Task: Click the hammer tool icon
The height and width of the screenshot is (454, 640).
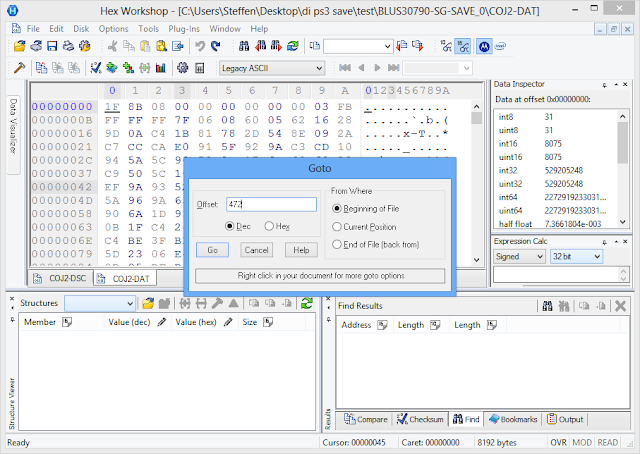Action: pyautogui.click(x=19, y=68)
